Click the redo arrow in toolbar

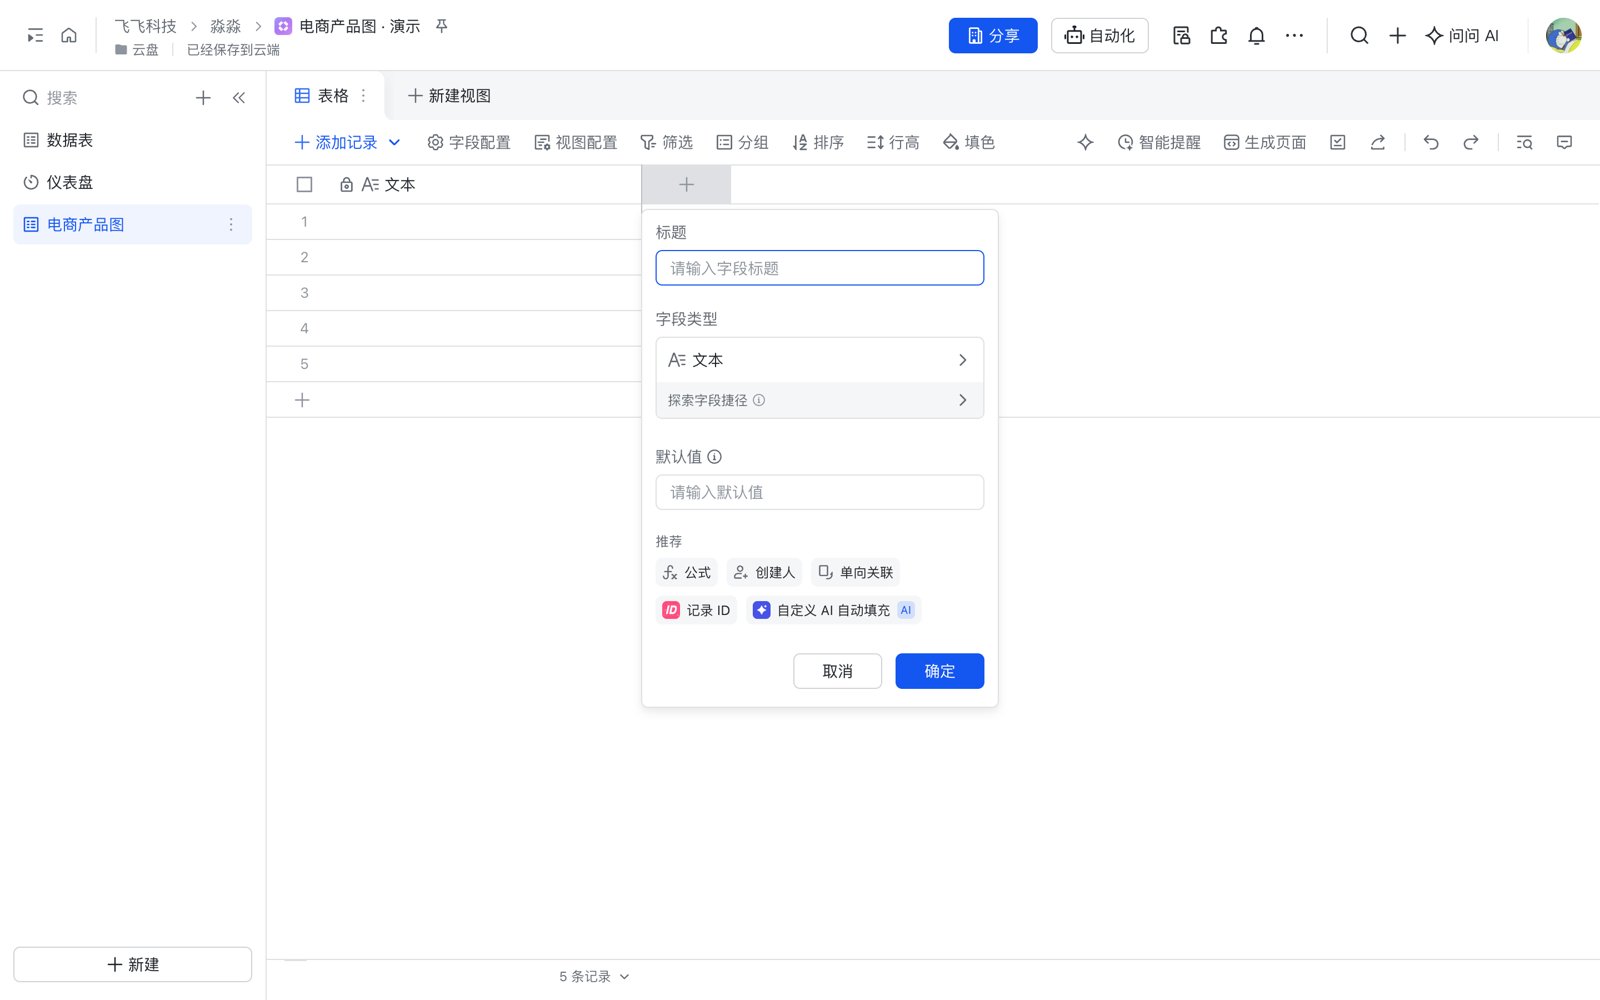(1470, 142)
